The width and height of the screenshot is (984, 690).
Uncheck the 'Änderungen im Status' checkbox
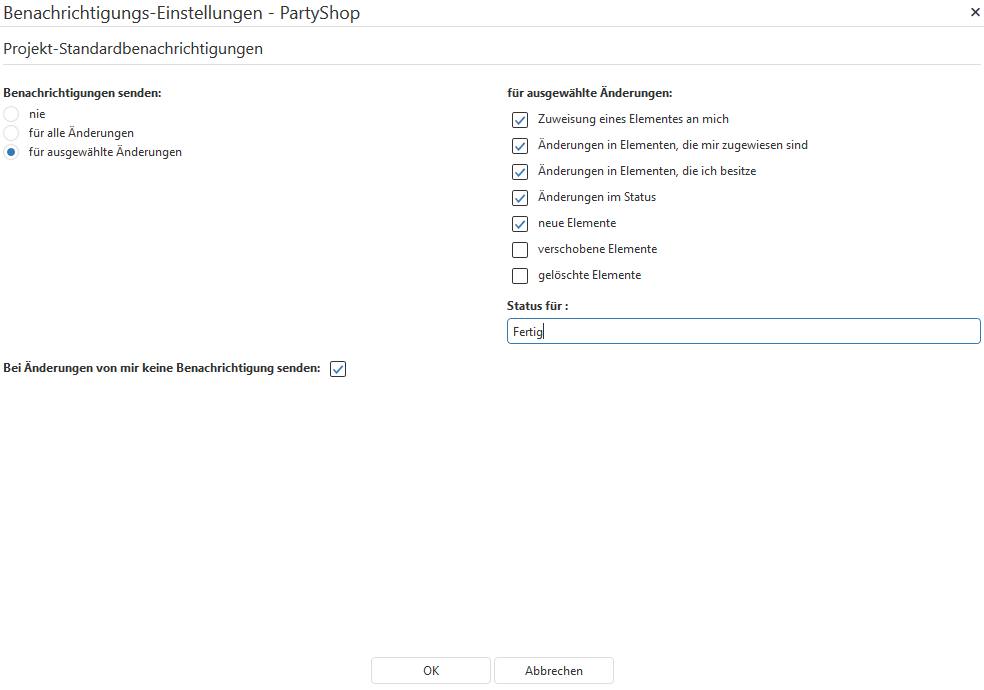[520, 198]
